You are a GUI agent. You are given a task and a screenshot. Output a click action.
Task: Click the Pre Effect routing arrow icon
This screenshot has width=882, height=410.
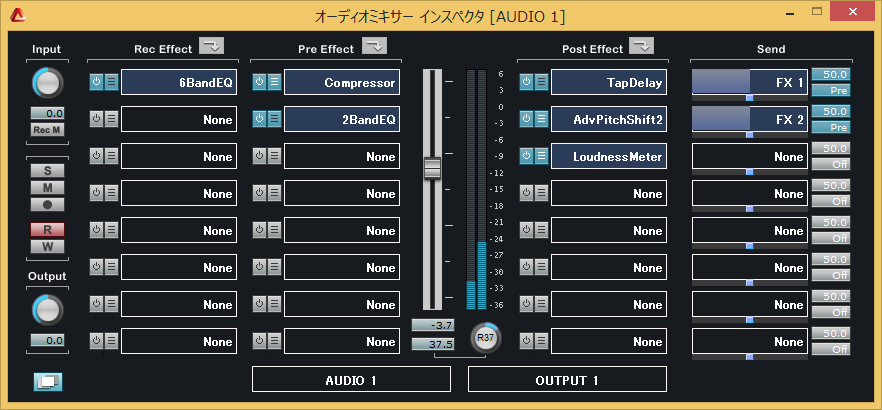375,46
